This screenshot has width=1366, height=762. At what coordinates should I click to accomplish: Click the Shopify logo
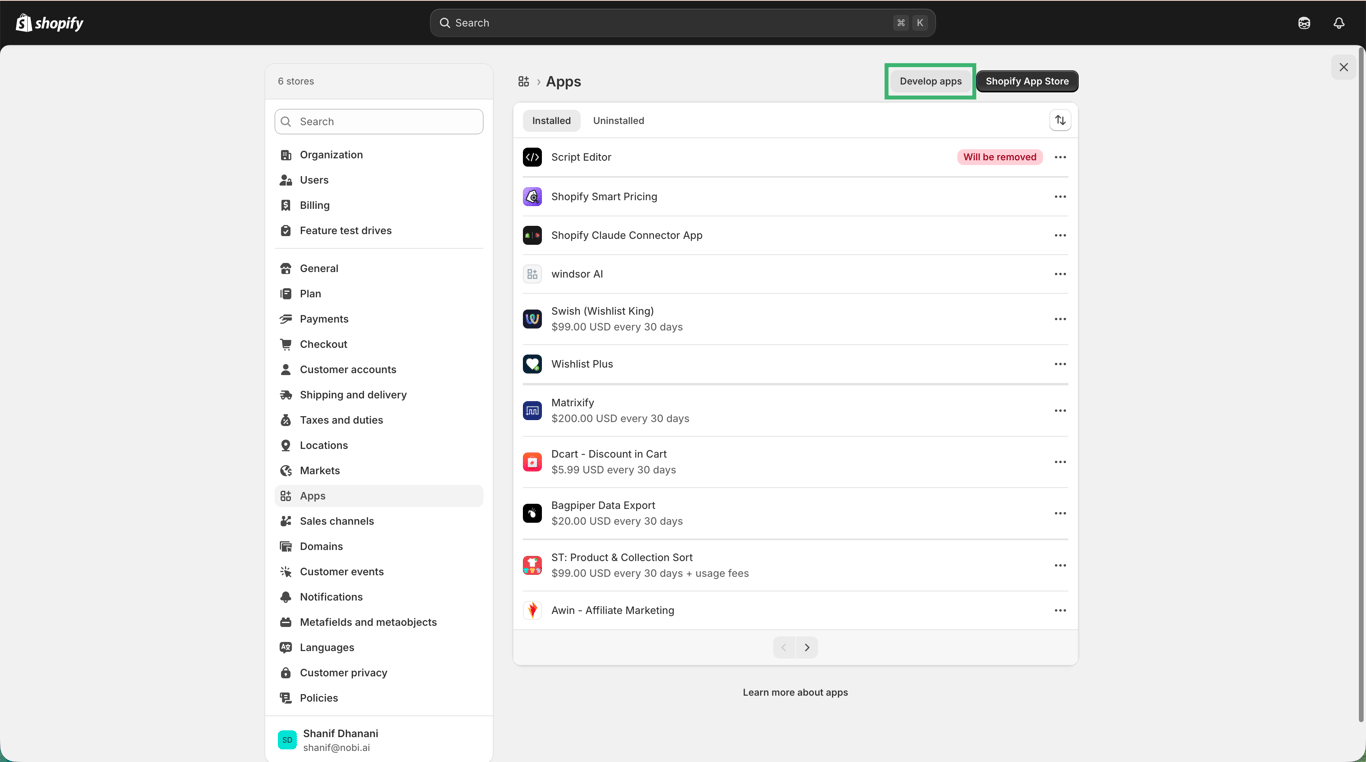[x=50, y=23]
